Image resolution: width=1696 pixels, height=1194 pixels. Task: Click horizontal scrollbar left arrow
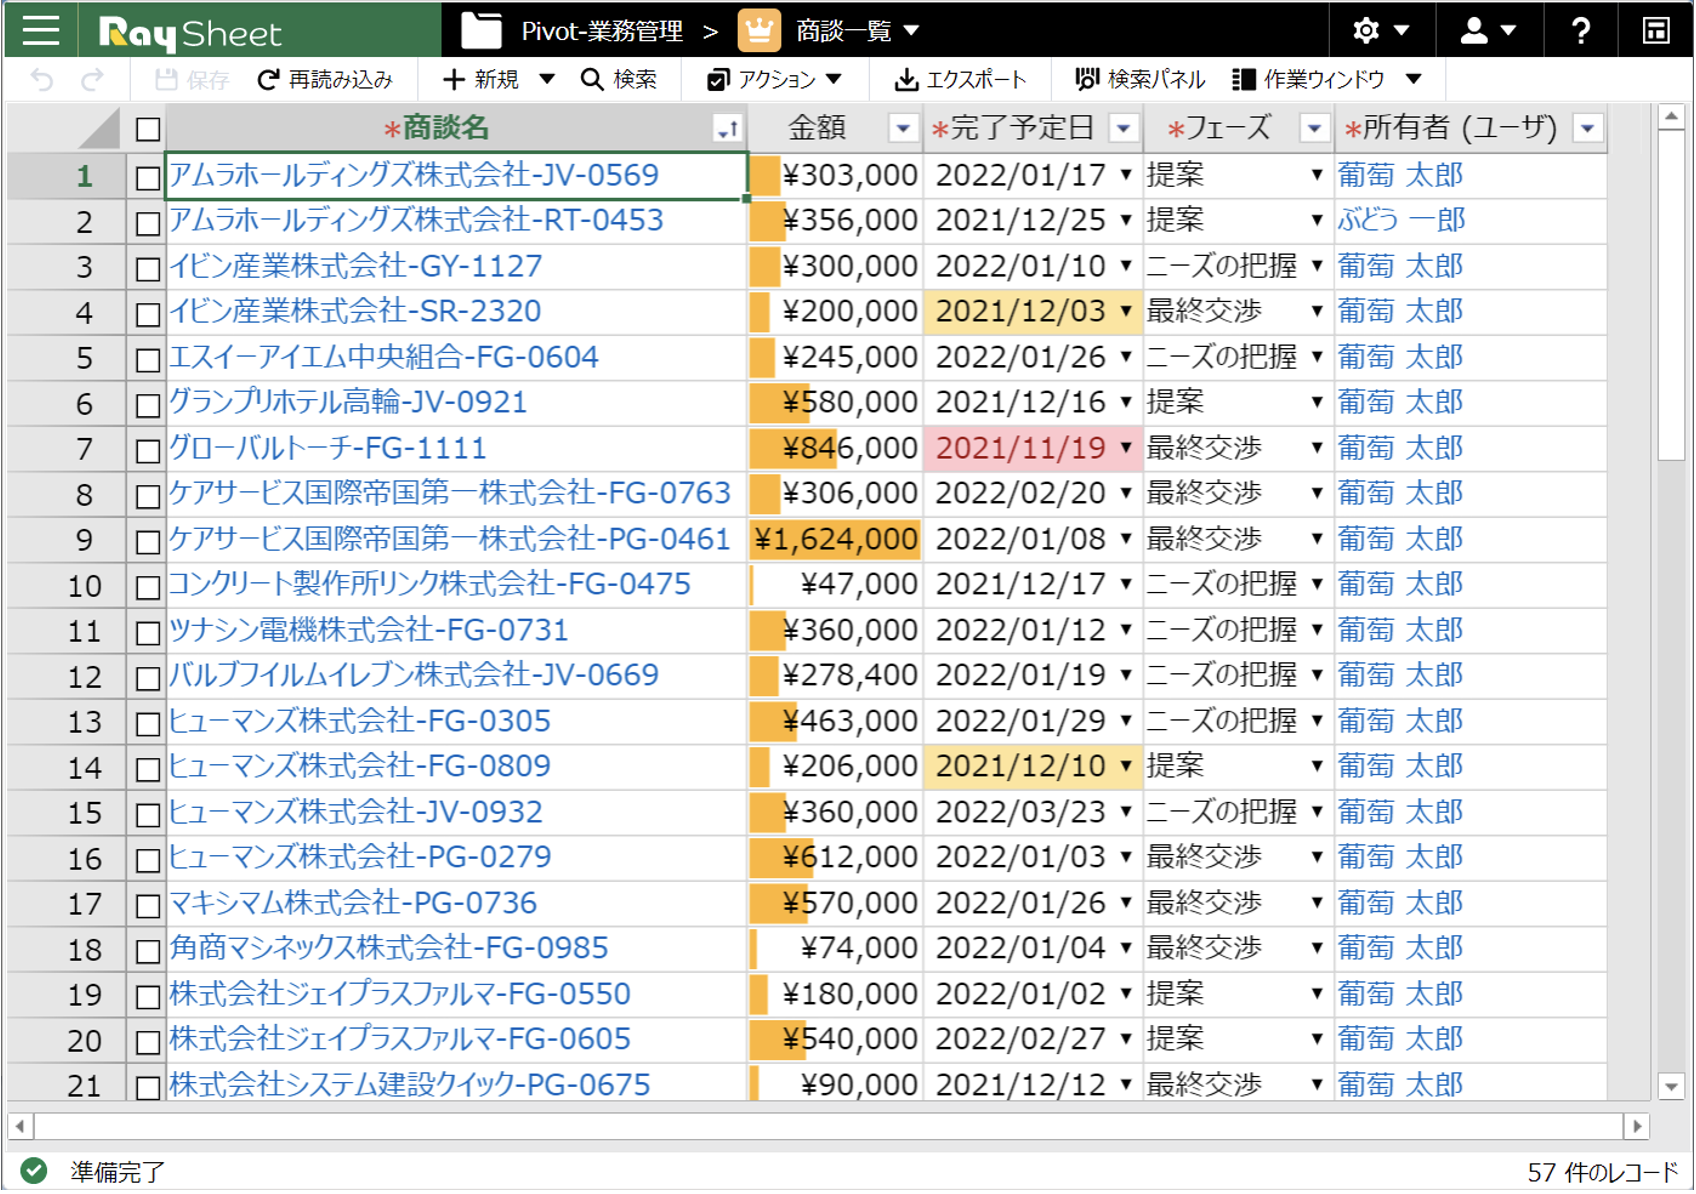[20, 1126]
